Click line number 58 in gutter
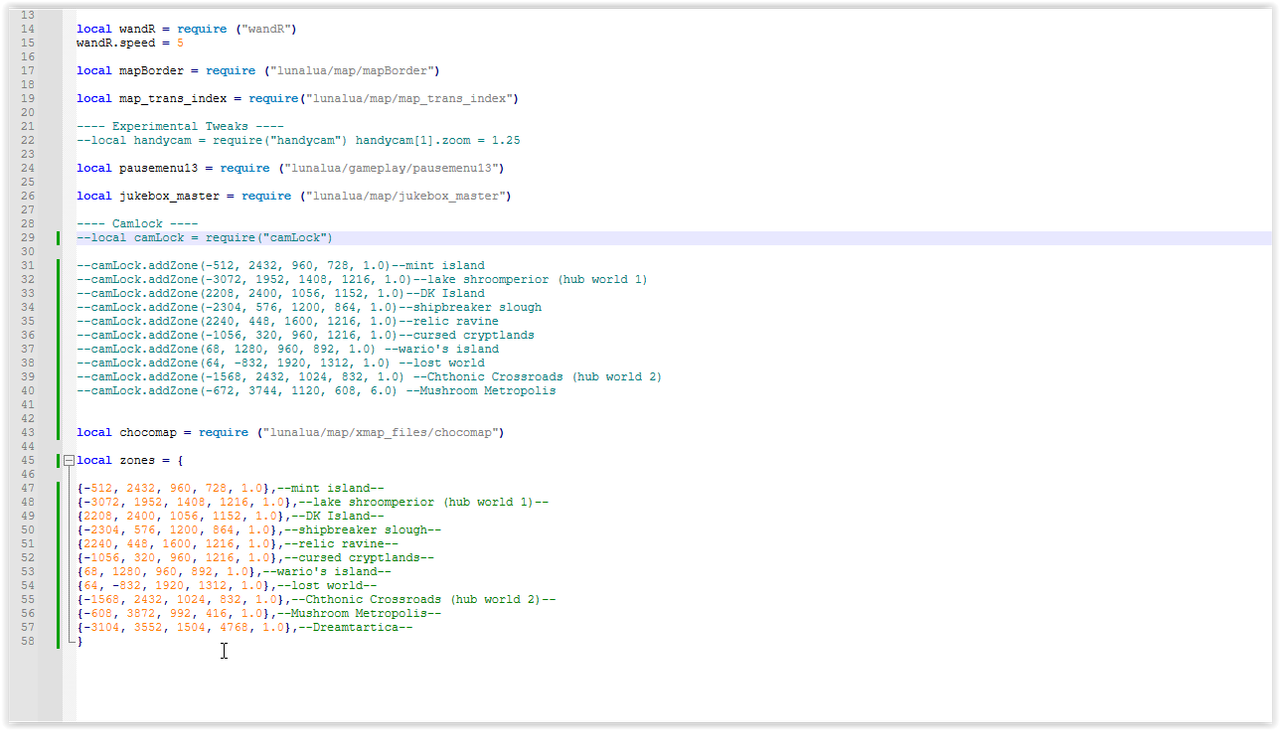The height and width of the screenshot is (730, 1280). point(27,641)
